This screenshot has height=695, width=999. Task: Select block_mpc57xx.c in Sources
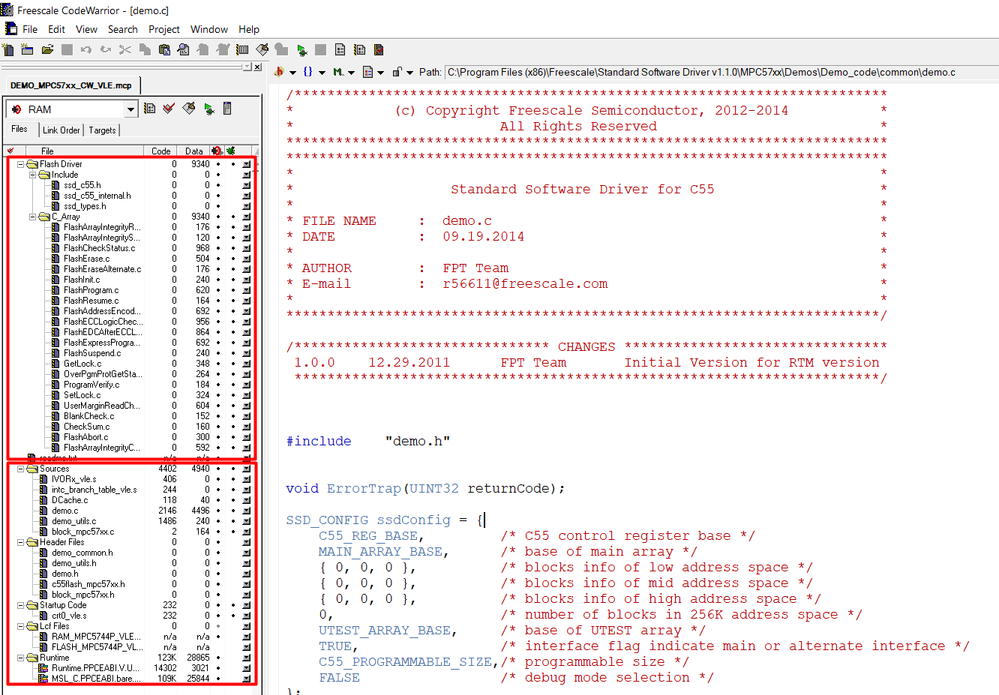(83, 531)
